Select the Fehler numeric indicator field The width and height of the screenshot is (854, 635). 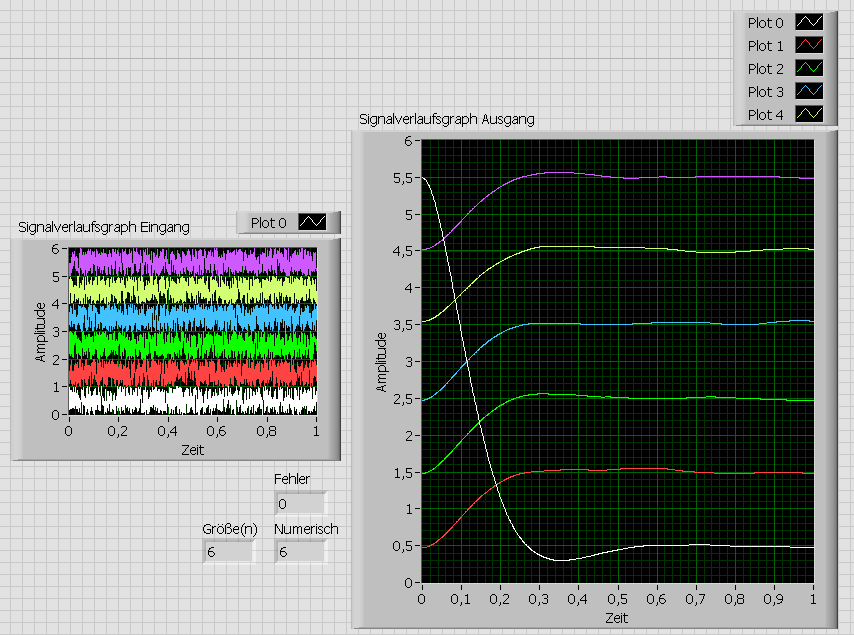[300, 504]
